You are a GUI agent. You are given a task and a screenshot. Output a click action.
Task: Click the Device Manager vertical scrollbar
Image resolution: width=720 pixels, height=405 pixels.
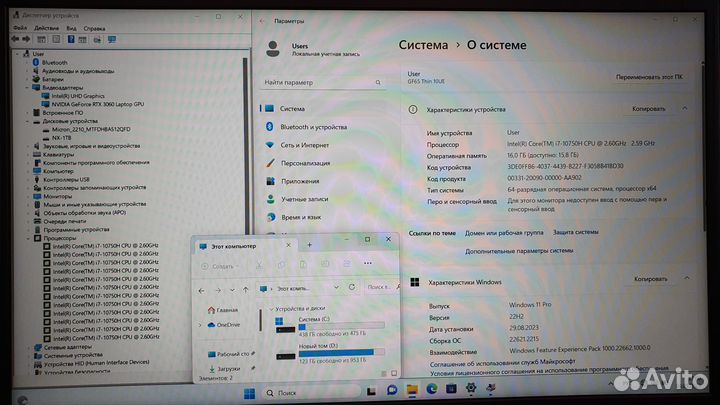click(x=245, y=145)
